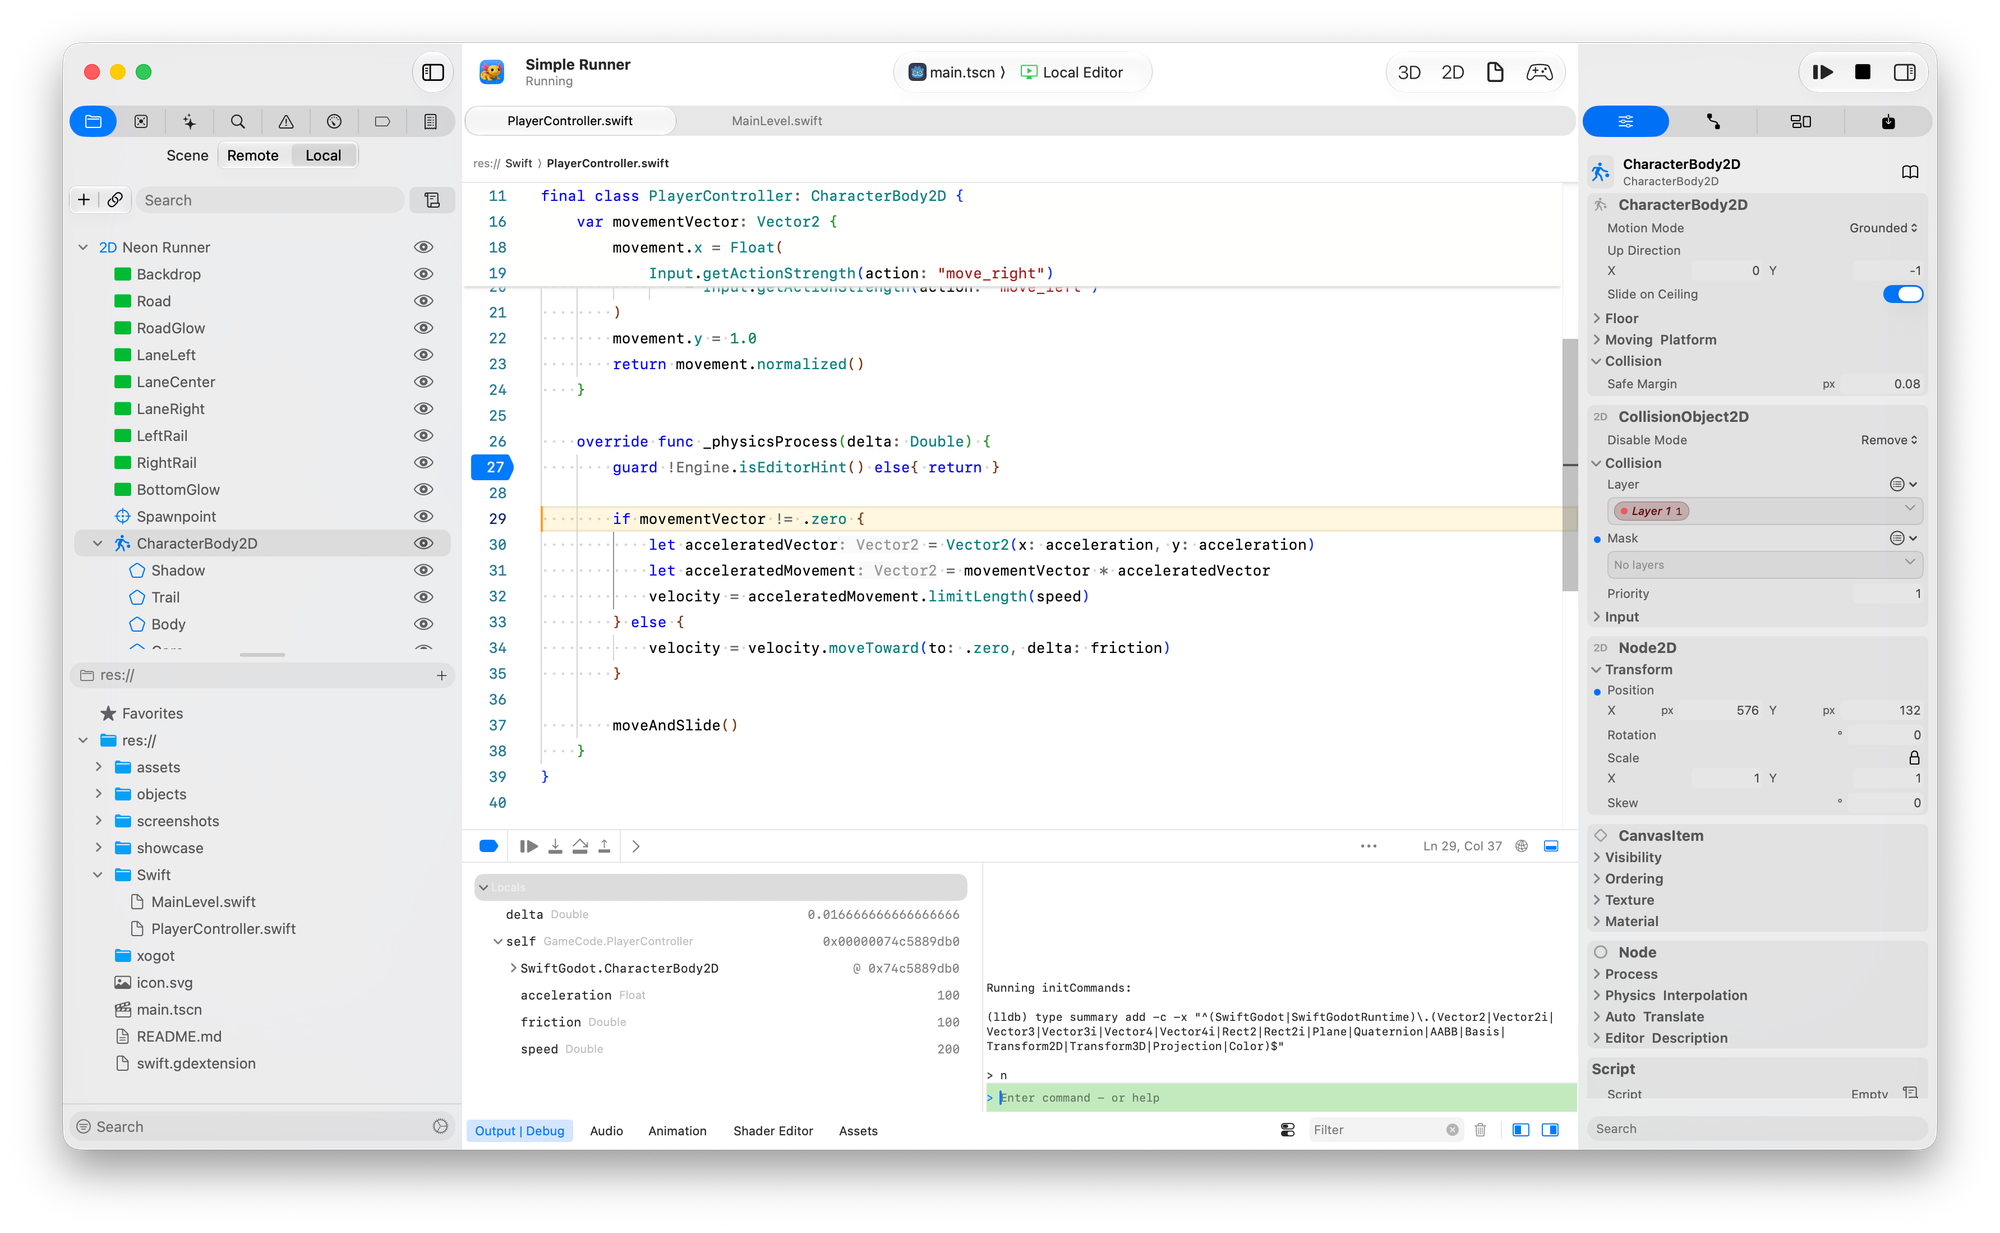This screenshot has height=1233, width=2000.
Task: Expand SwiftGodot.CharacterBody2D variable
Action: [x=513, y=968]
